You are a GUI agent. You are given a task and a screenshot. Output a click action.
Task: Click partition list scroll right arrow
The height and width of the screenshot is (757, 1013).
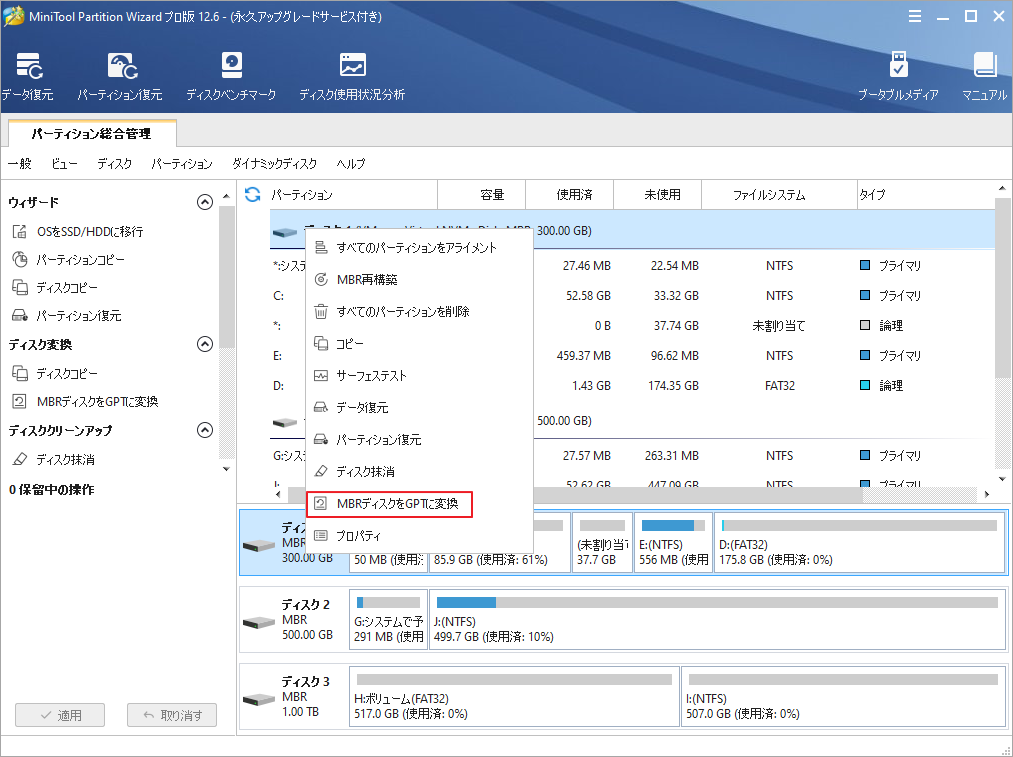987,494
